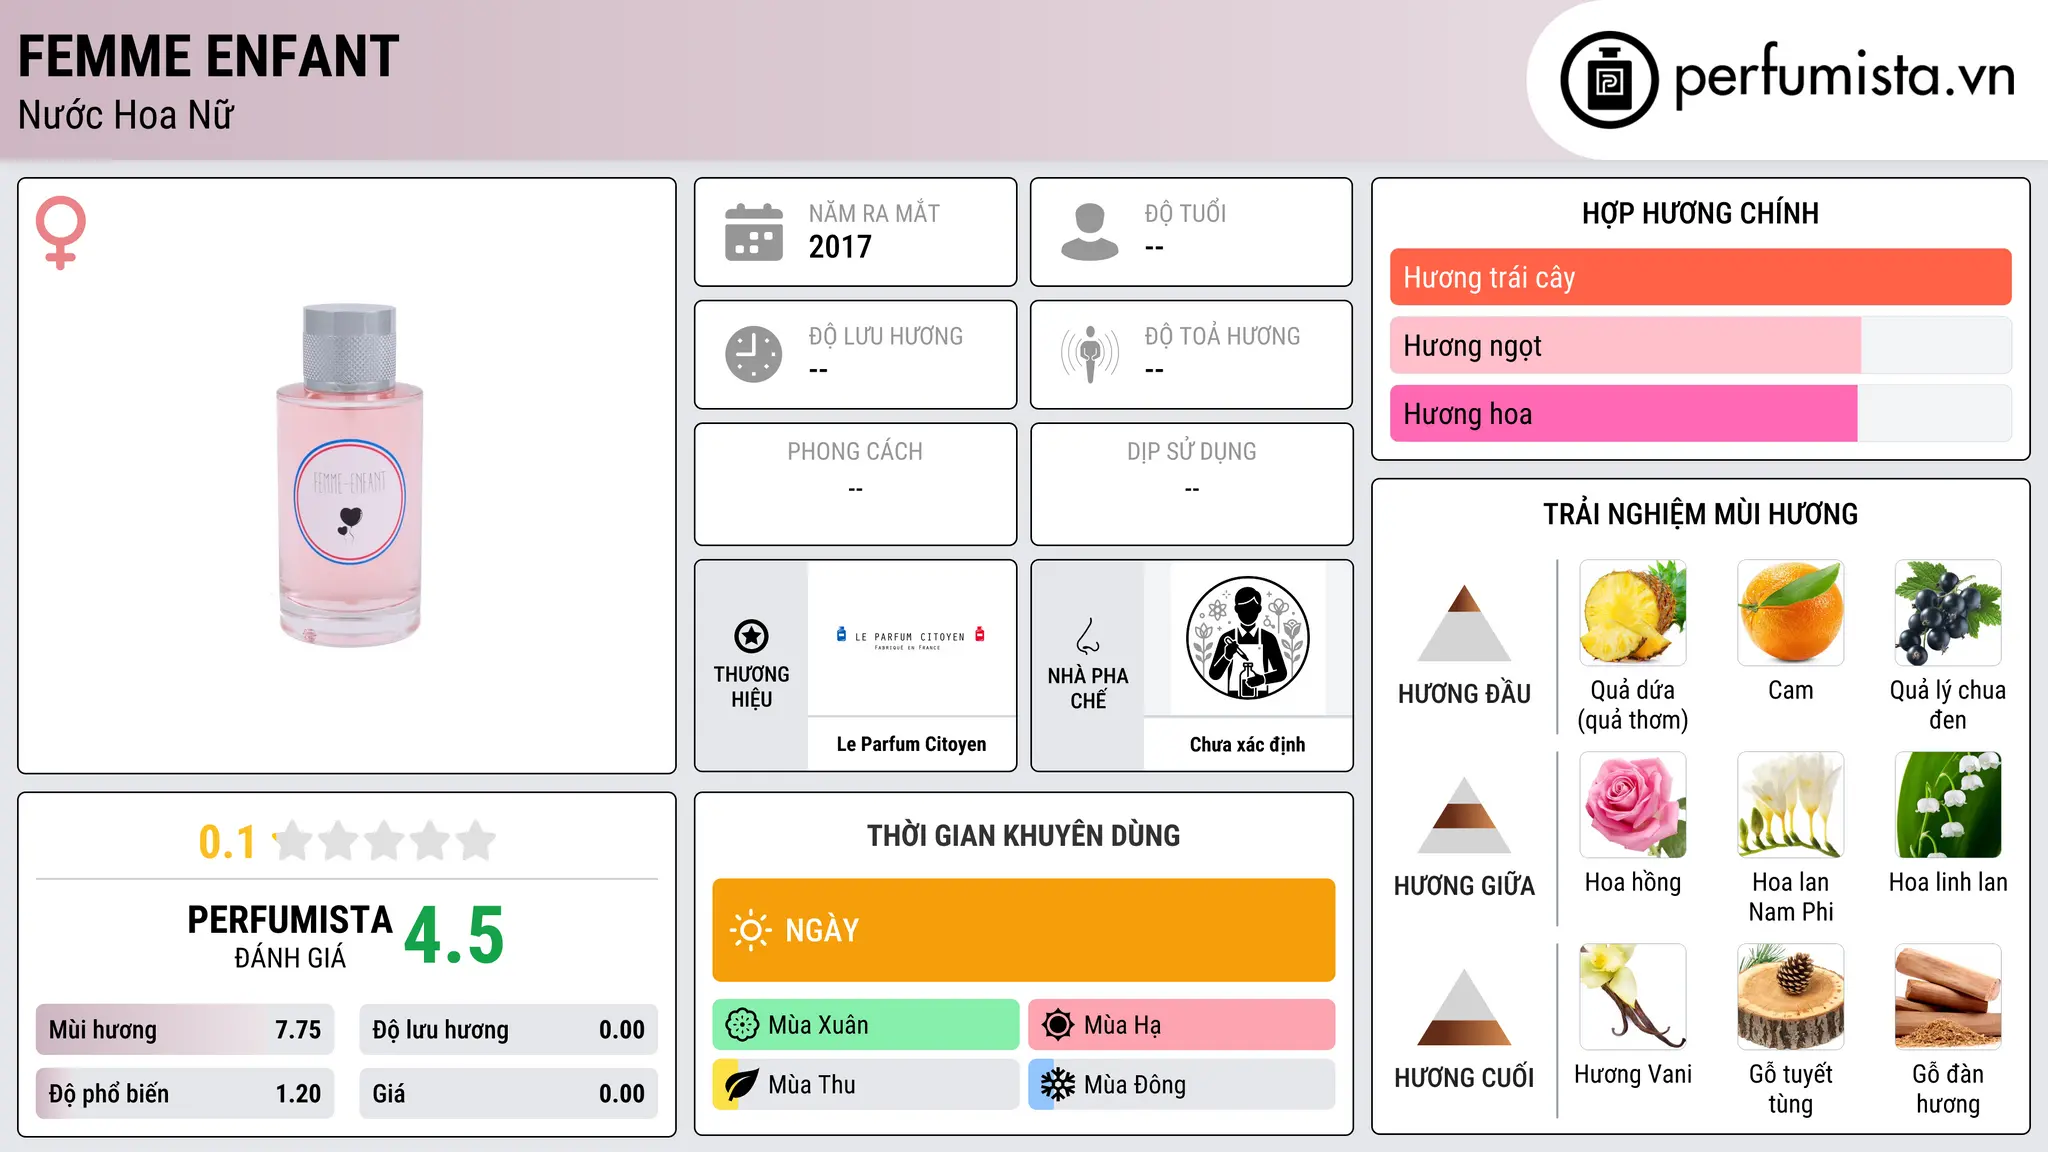Click the snowflake icon for Mùa Đông
The width and height of the screenshot is (2048, 1152).
pos(1058,1085)
